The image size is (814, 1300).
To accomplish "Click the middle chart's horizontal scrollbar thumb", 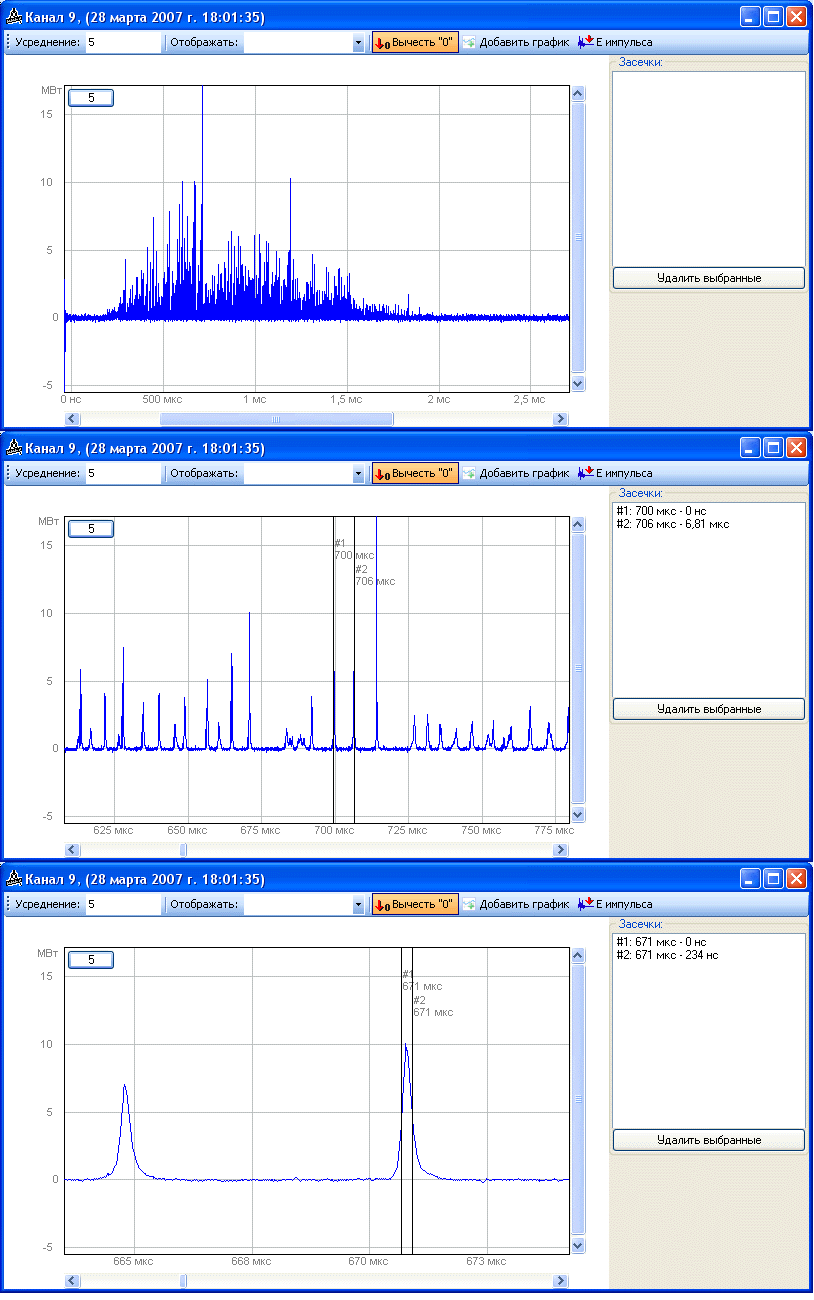I will coord(183,850).
